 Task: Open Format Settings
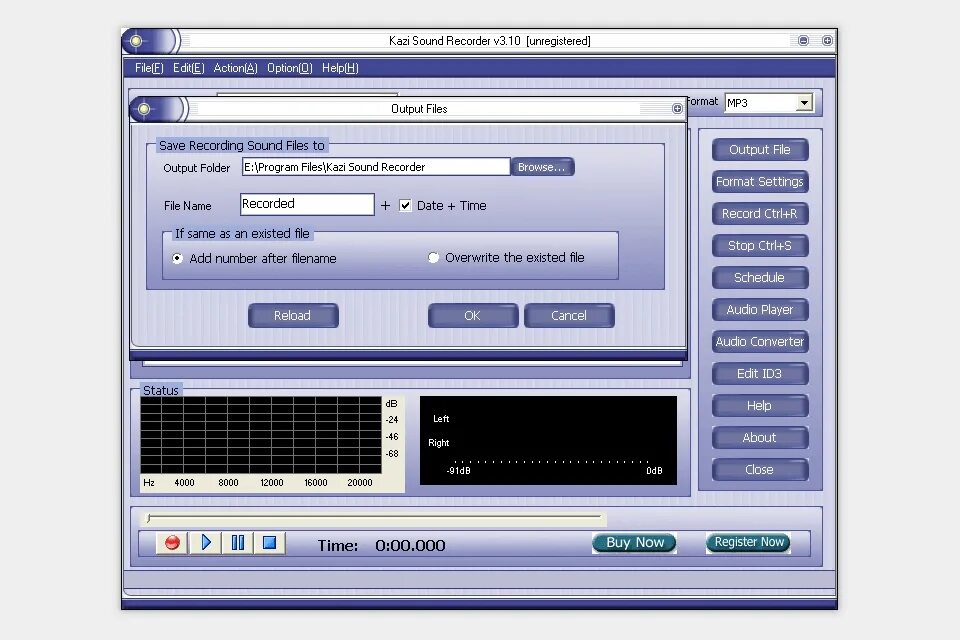[x=760, y=182]
